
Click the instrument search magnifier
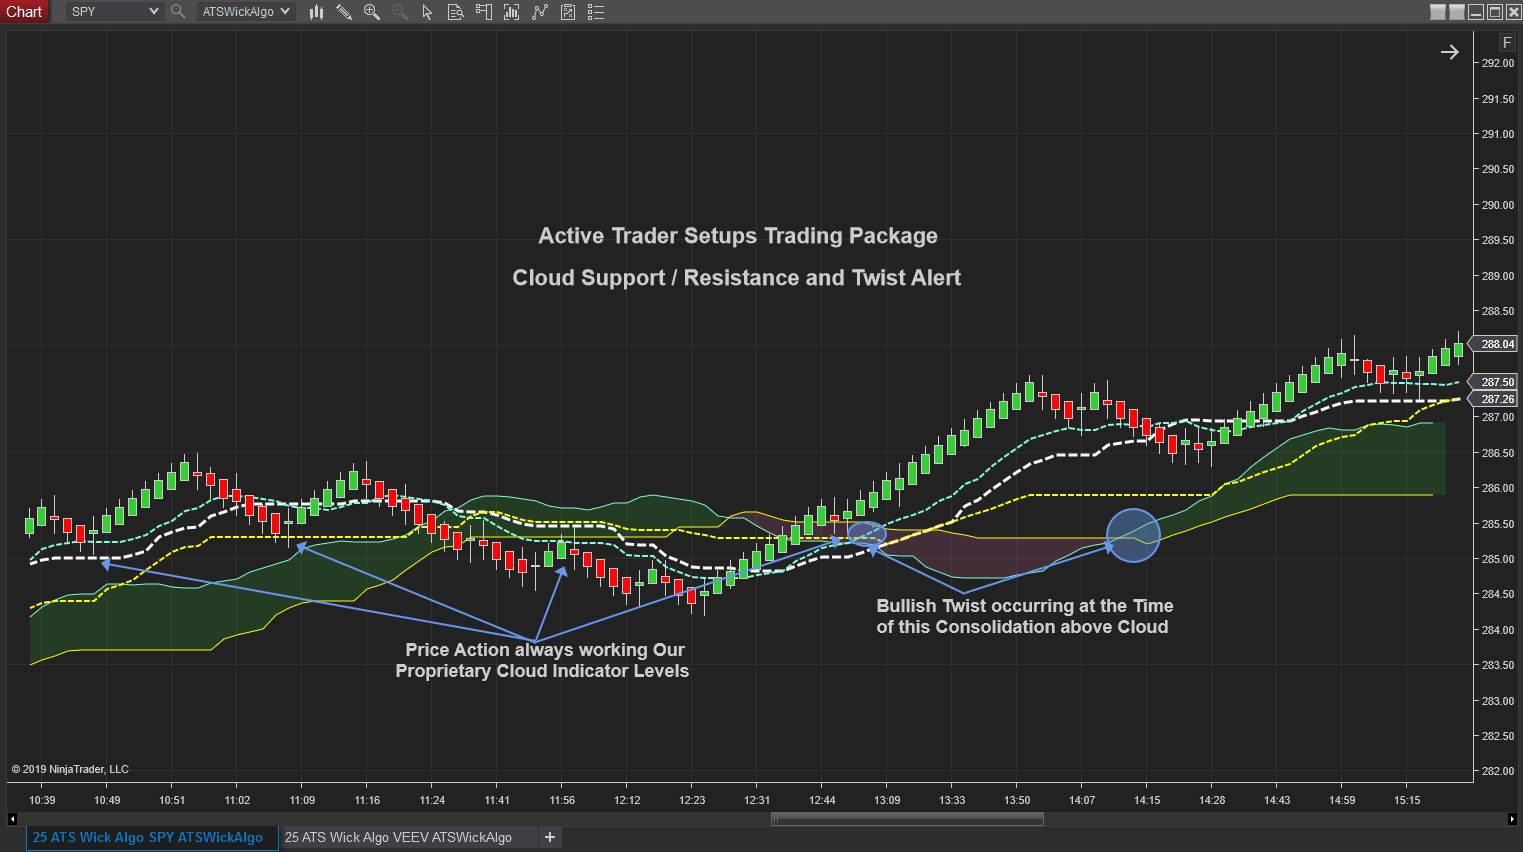pyautogui.click(x=177, y=11)
